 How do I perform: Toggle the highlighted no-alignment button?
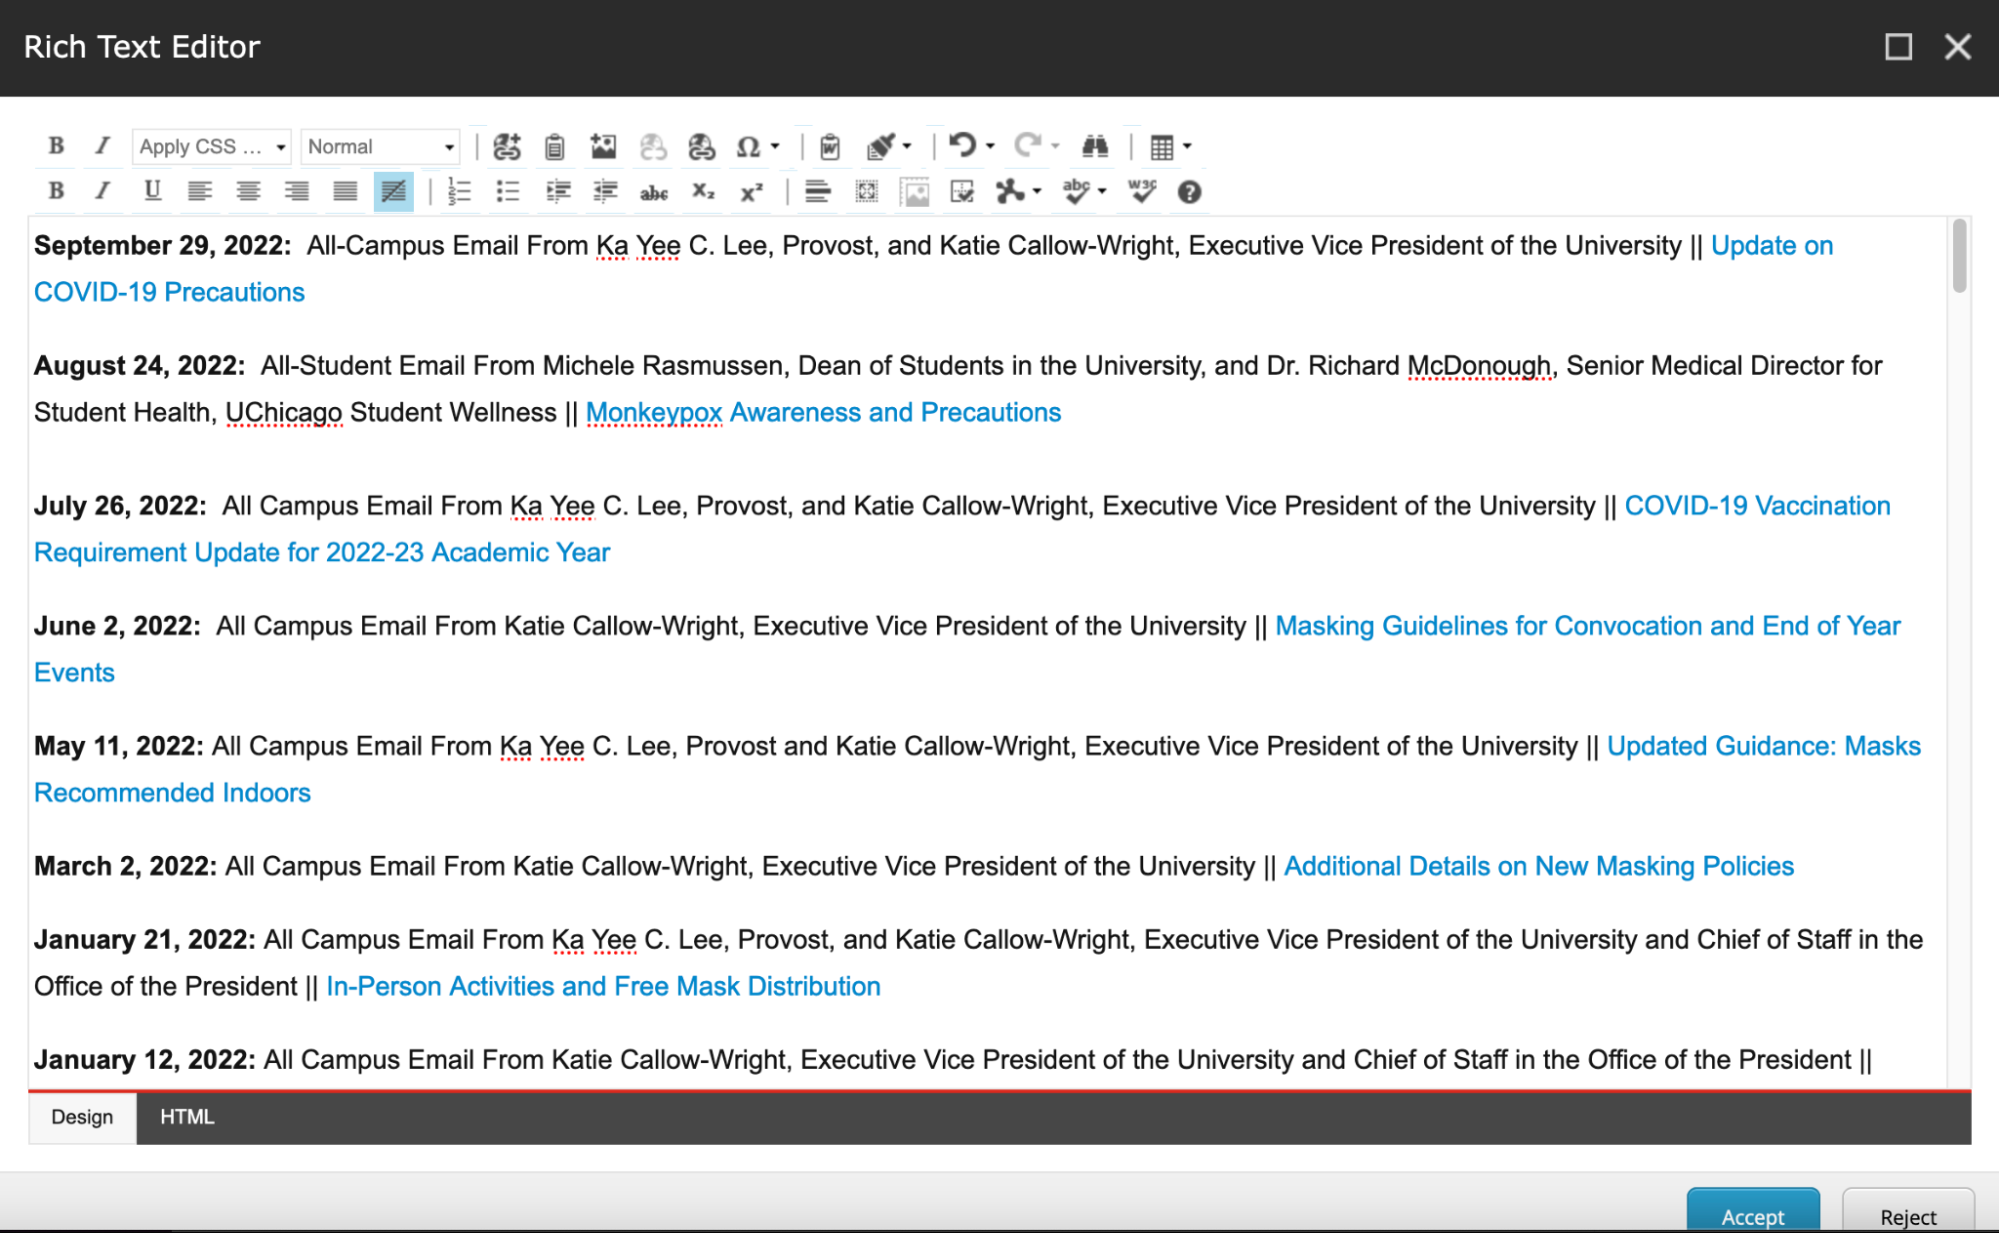pyautogui.click(x=393, y=192)
